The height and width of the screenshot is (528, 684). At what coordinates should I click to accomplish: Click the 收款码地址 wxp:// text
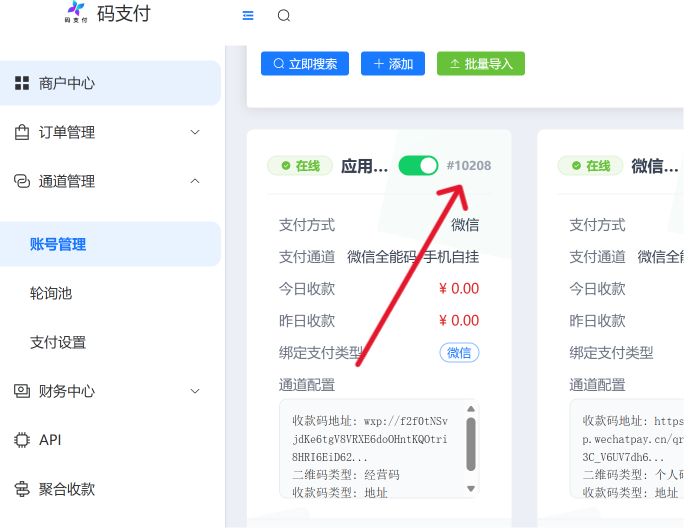(370, 439)
